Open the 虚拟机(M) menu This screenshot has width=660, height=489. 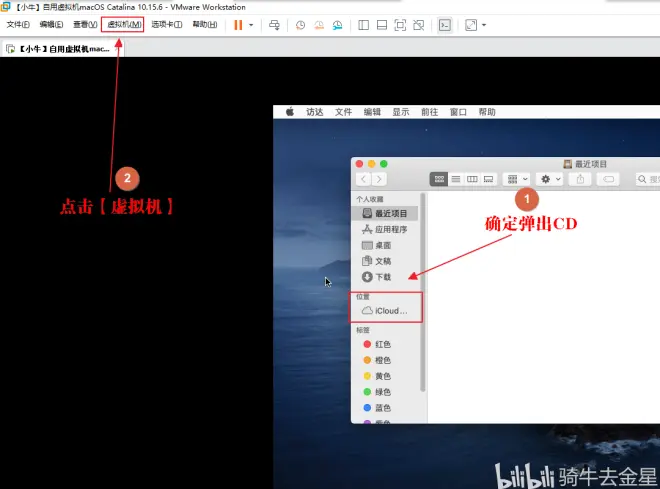tap(124, 25)
